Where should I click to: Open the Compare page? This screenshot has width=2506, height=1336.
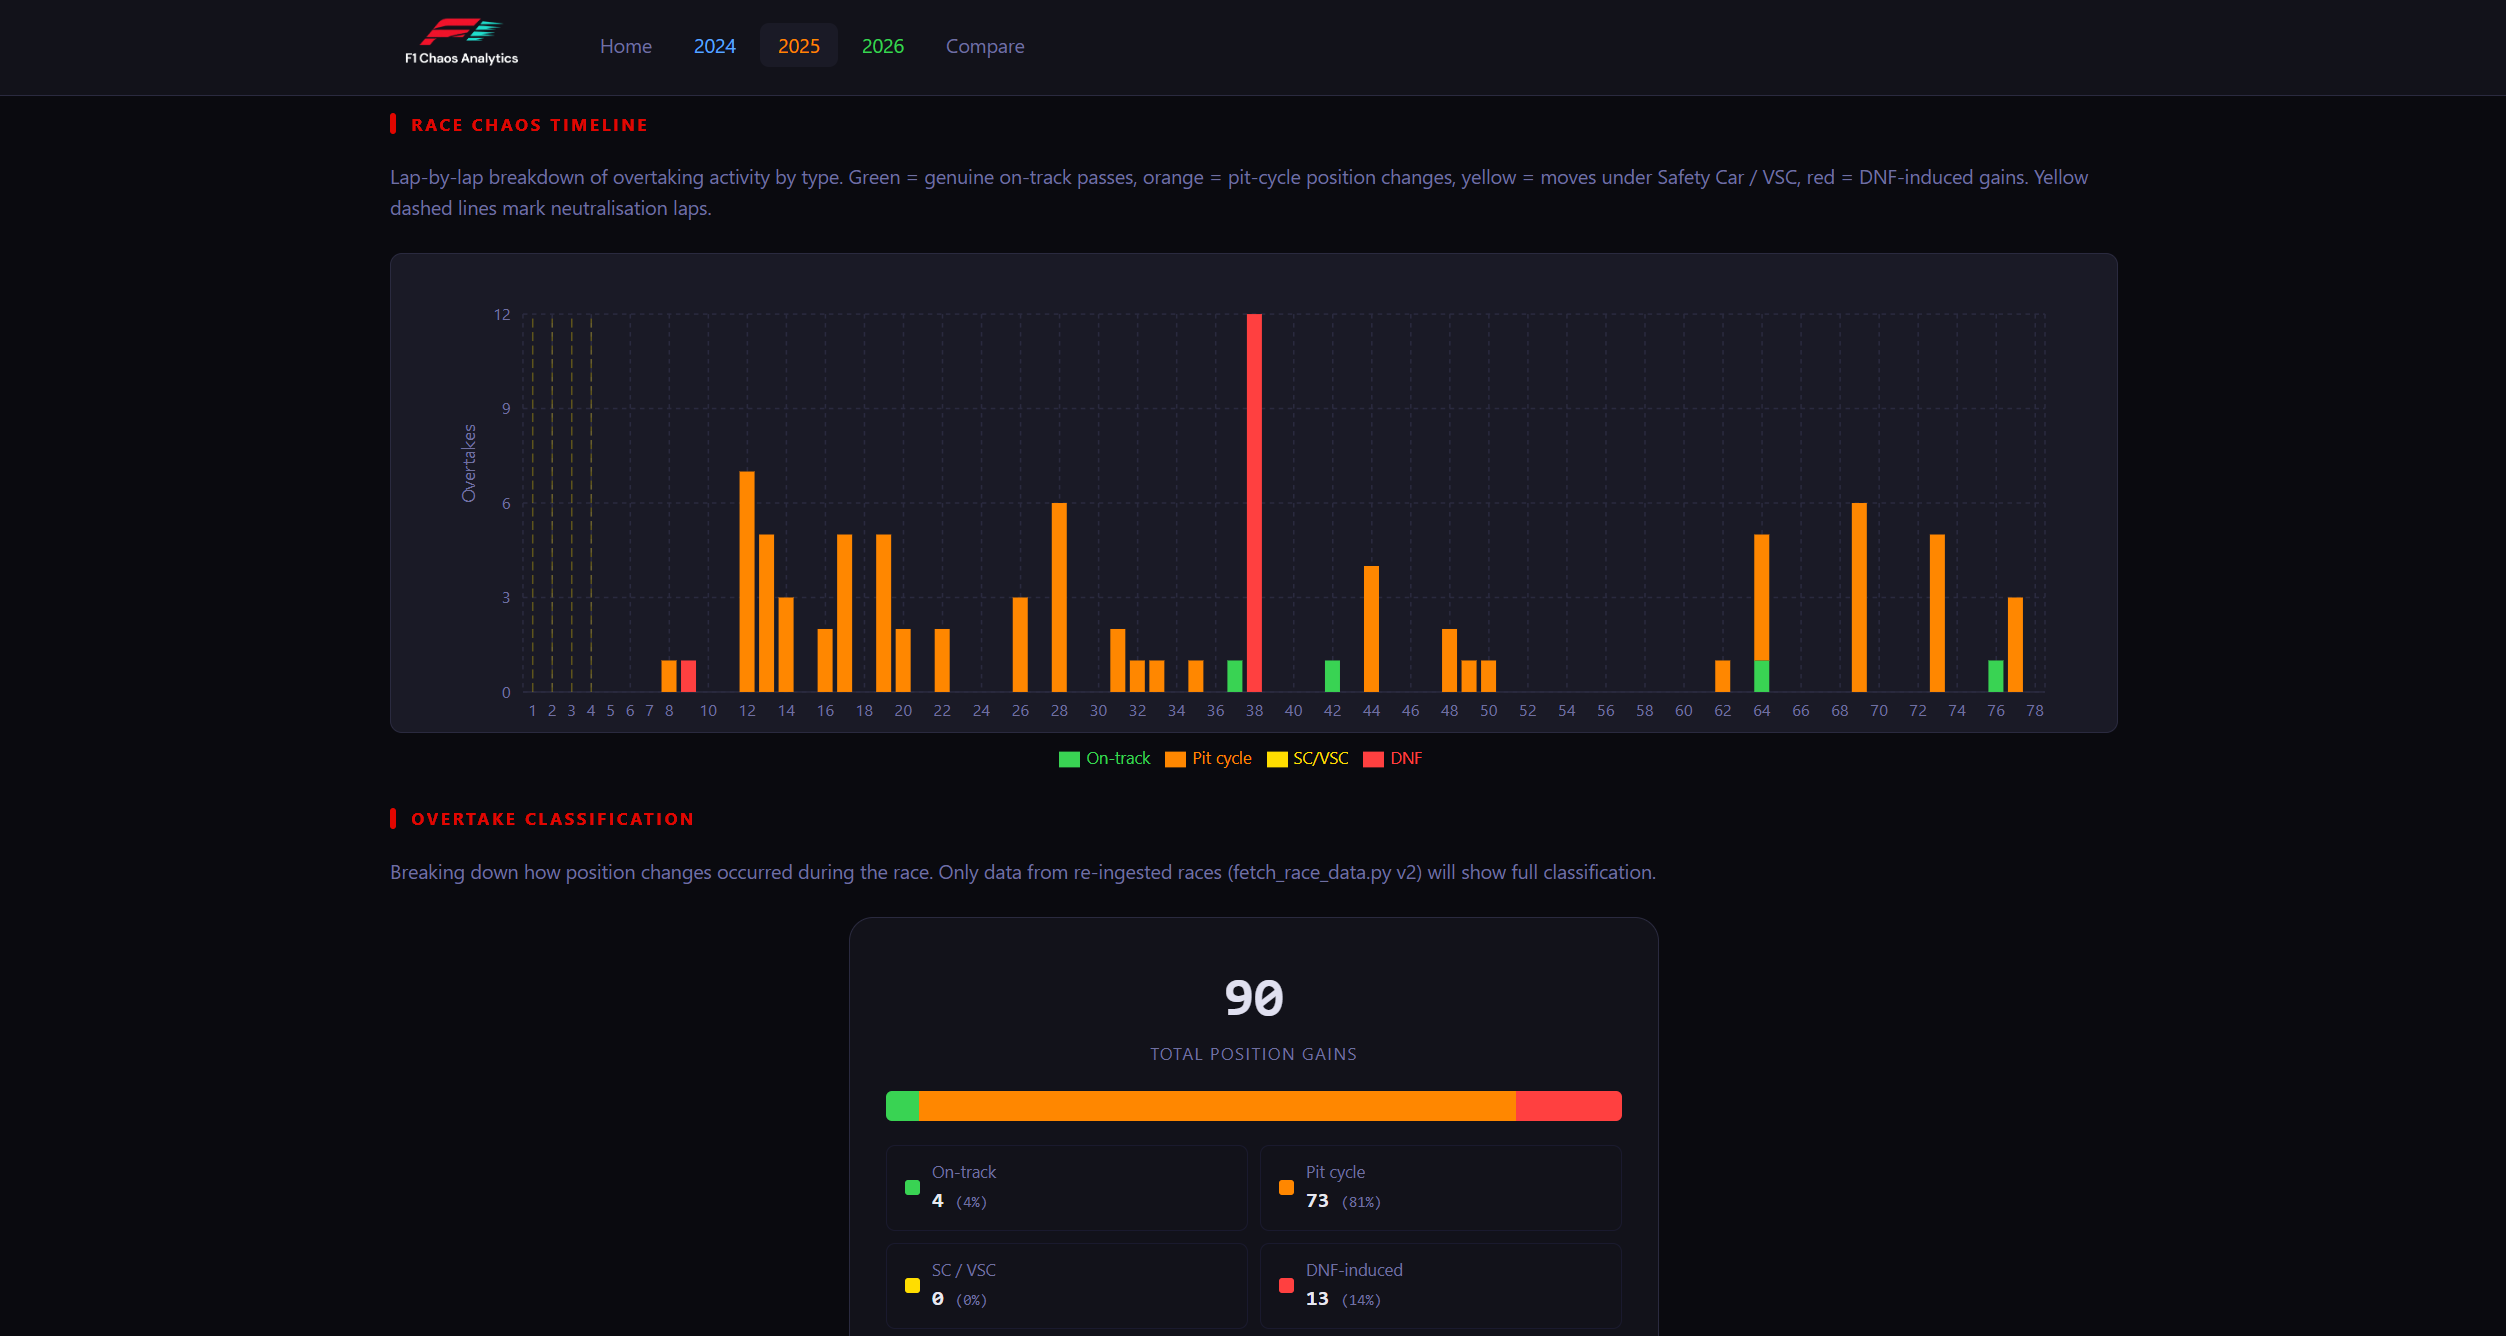pos(984,45)
